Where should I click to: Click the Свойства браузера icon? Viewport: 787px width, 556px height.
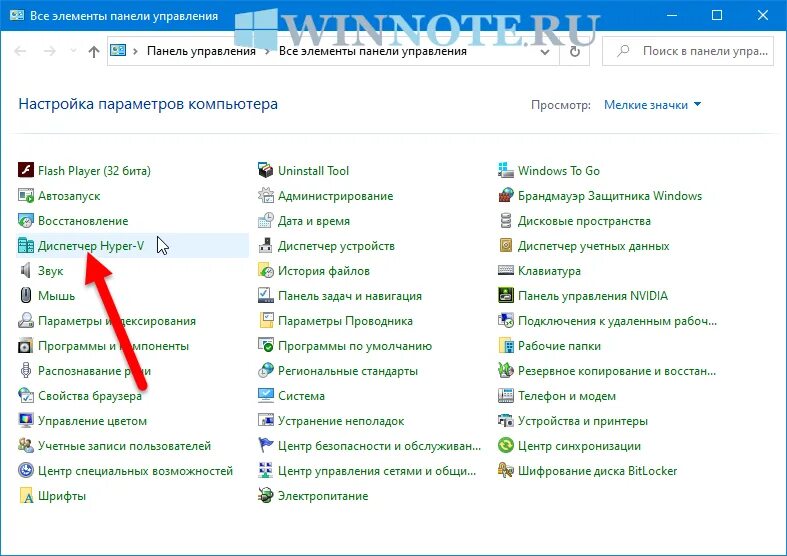pos(26,395)
